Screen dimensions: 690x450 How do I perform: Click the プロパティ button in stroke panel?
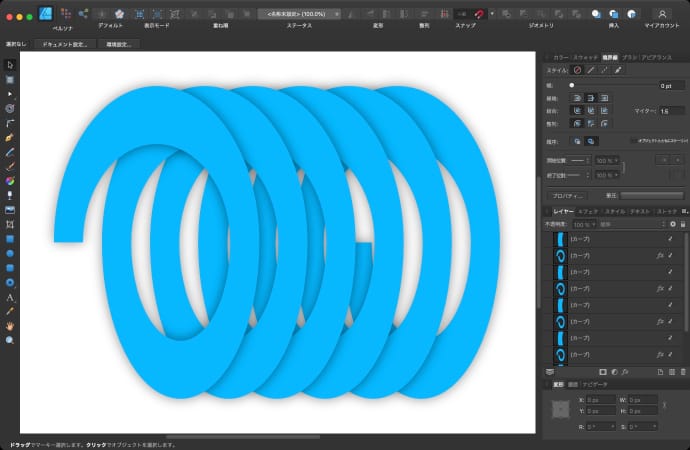point(565,196)
